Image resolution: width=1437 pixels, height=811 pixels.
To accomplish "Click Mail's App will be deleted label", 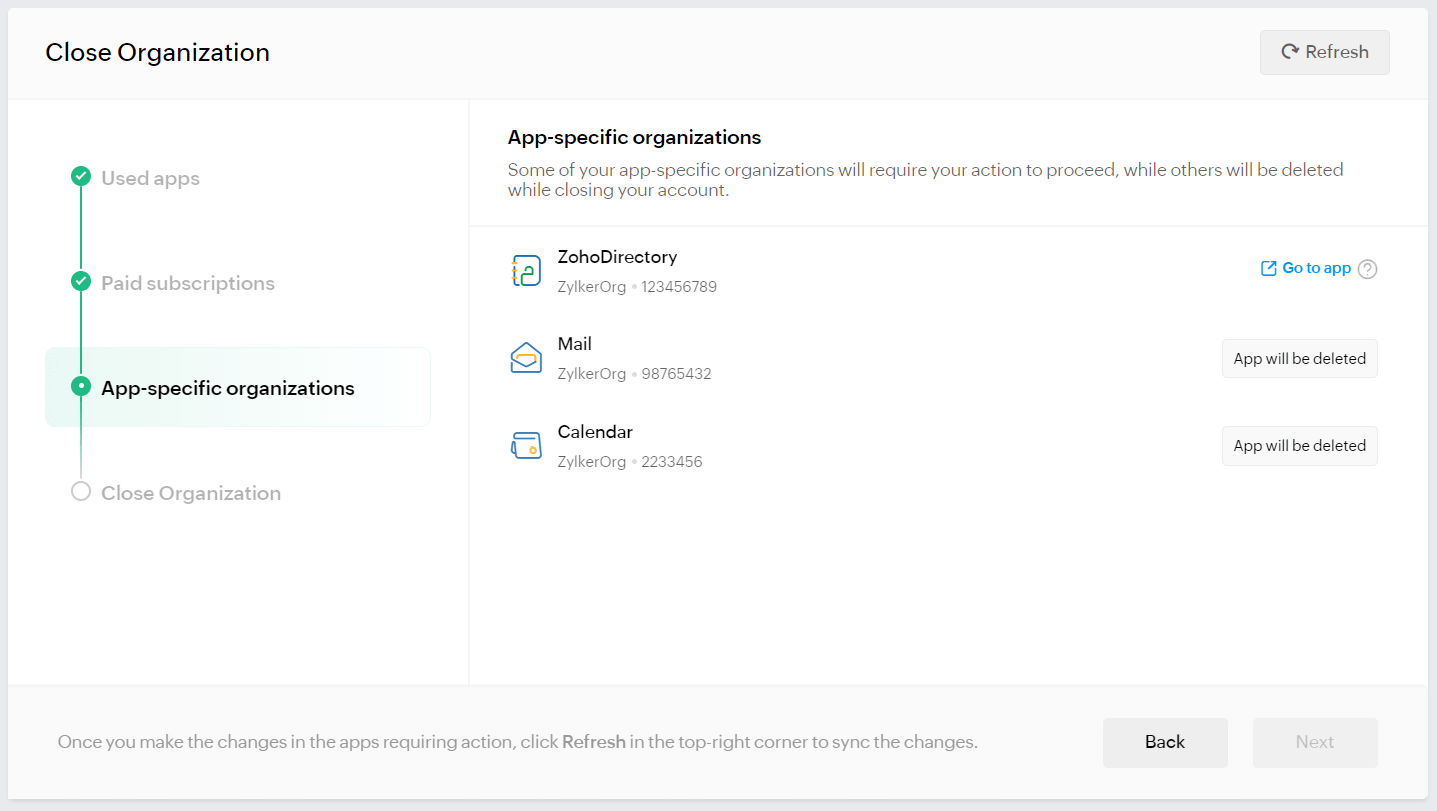I will [x=1299, y=359].
